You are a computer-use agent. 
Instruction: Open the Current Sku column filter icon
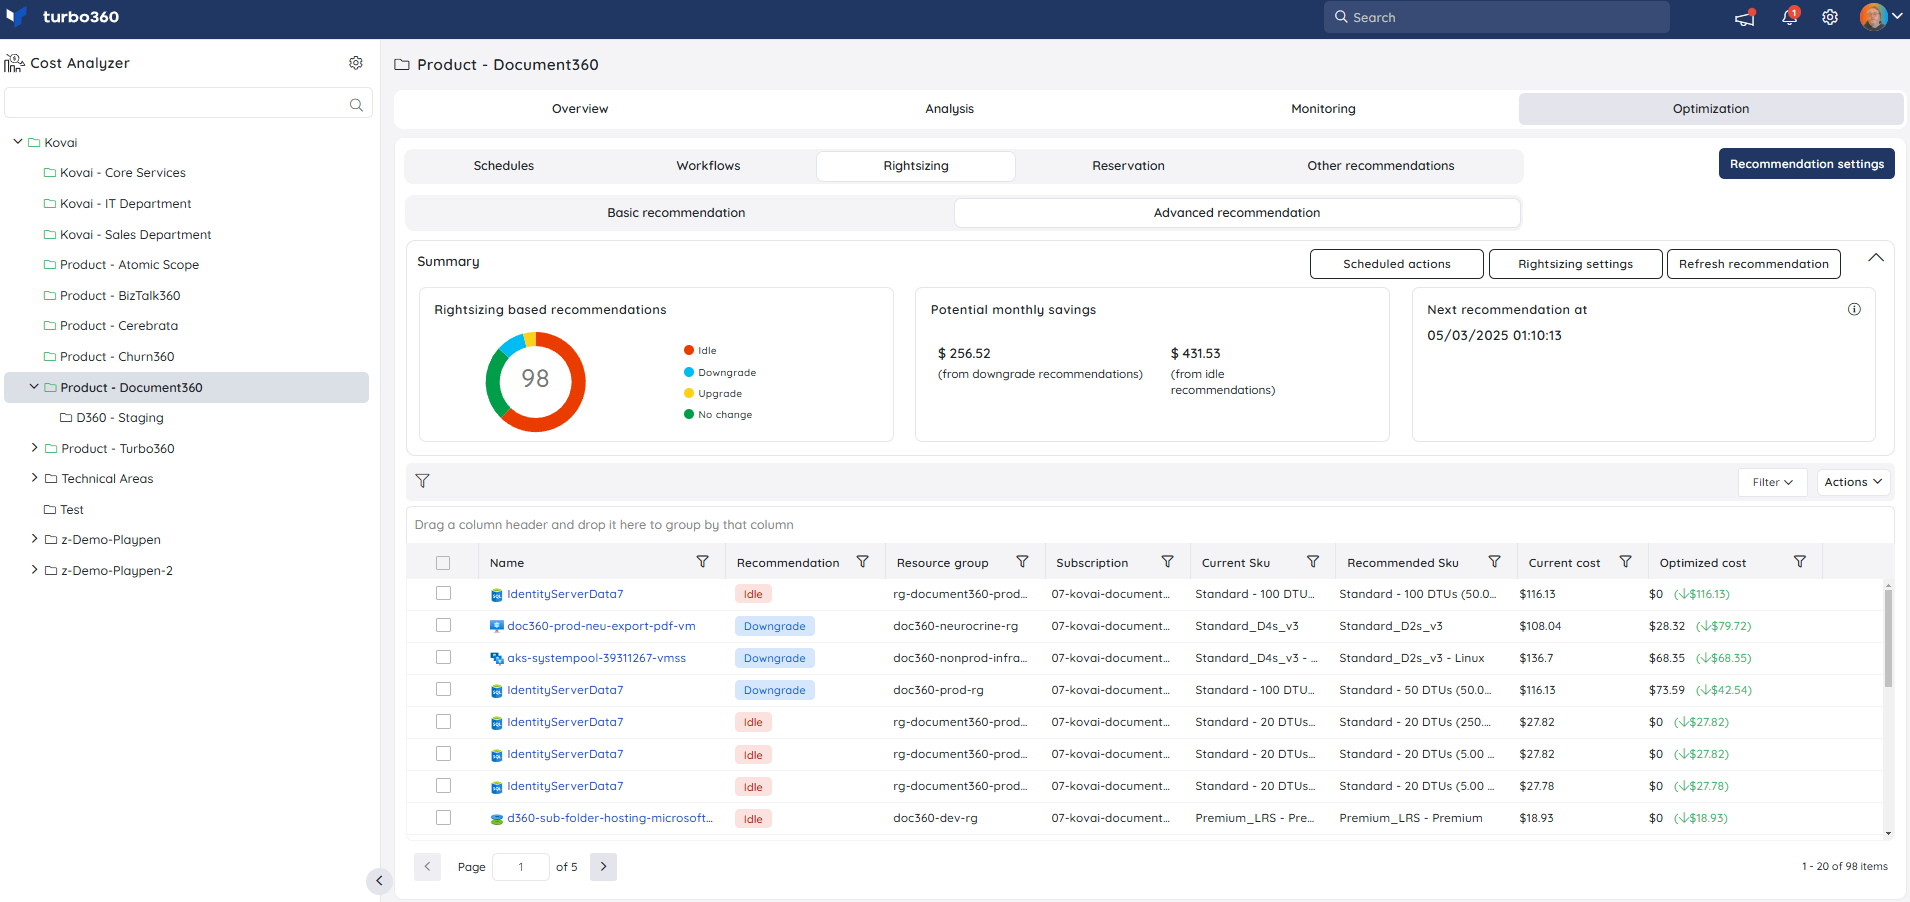(1313, 562)
